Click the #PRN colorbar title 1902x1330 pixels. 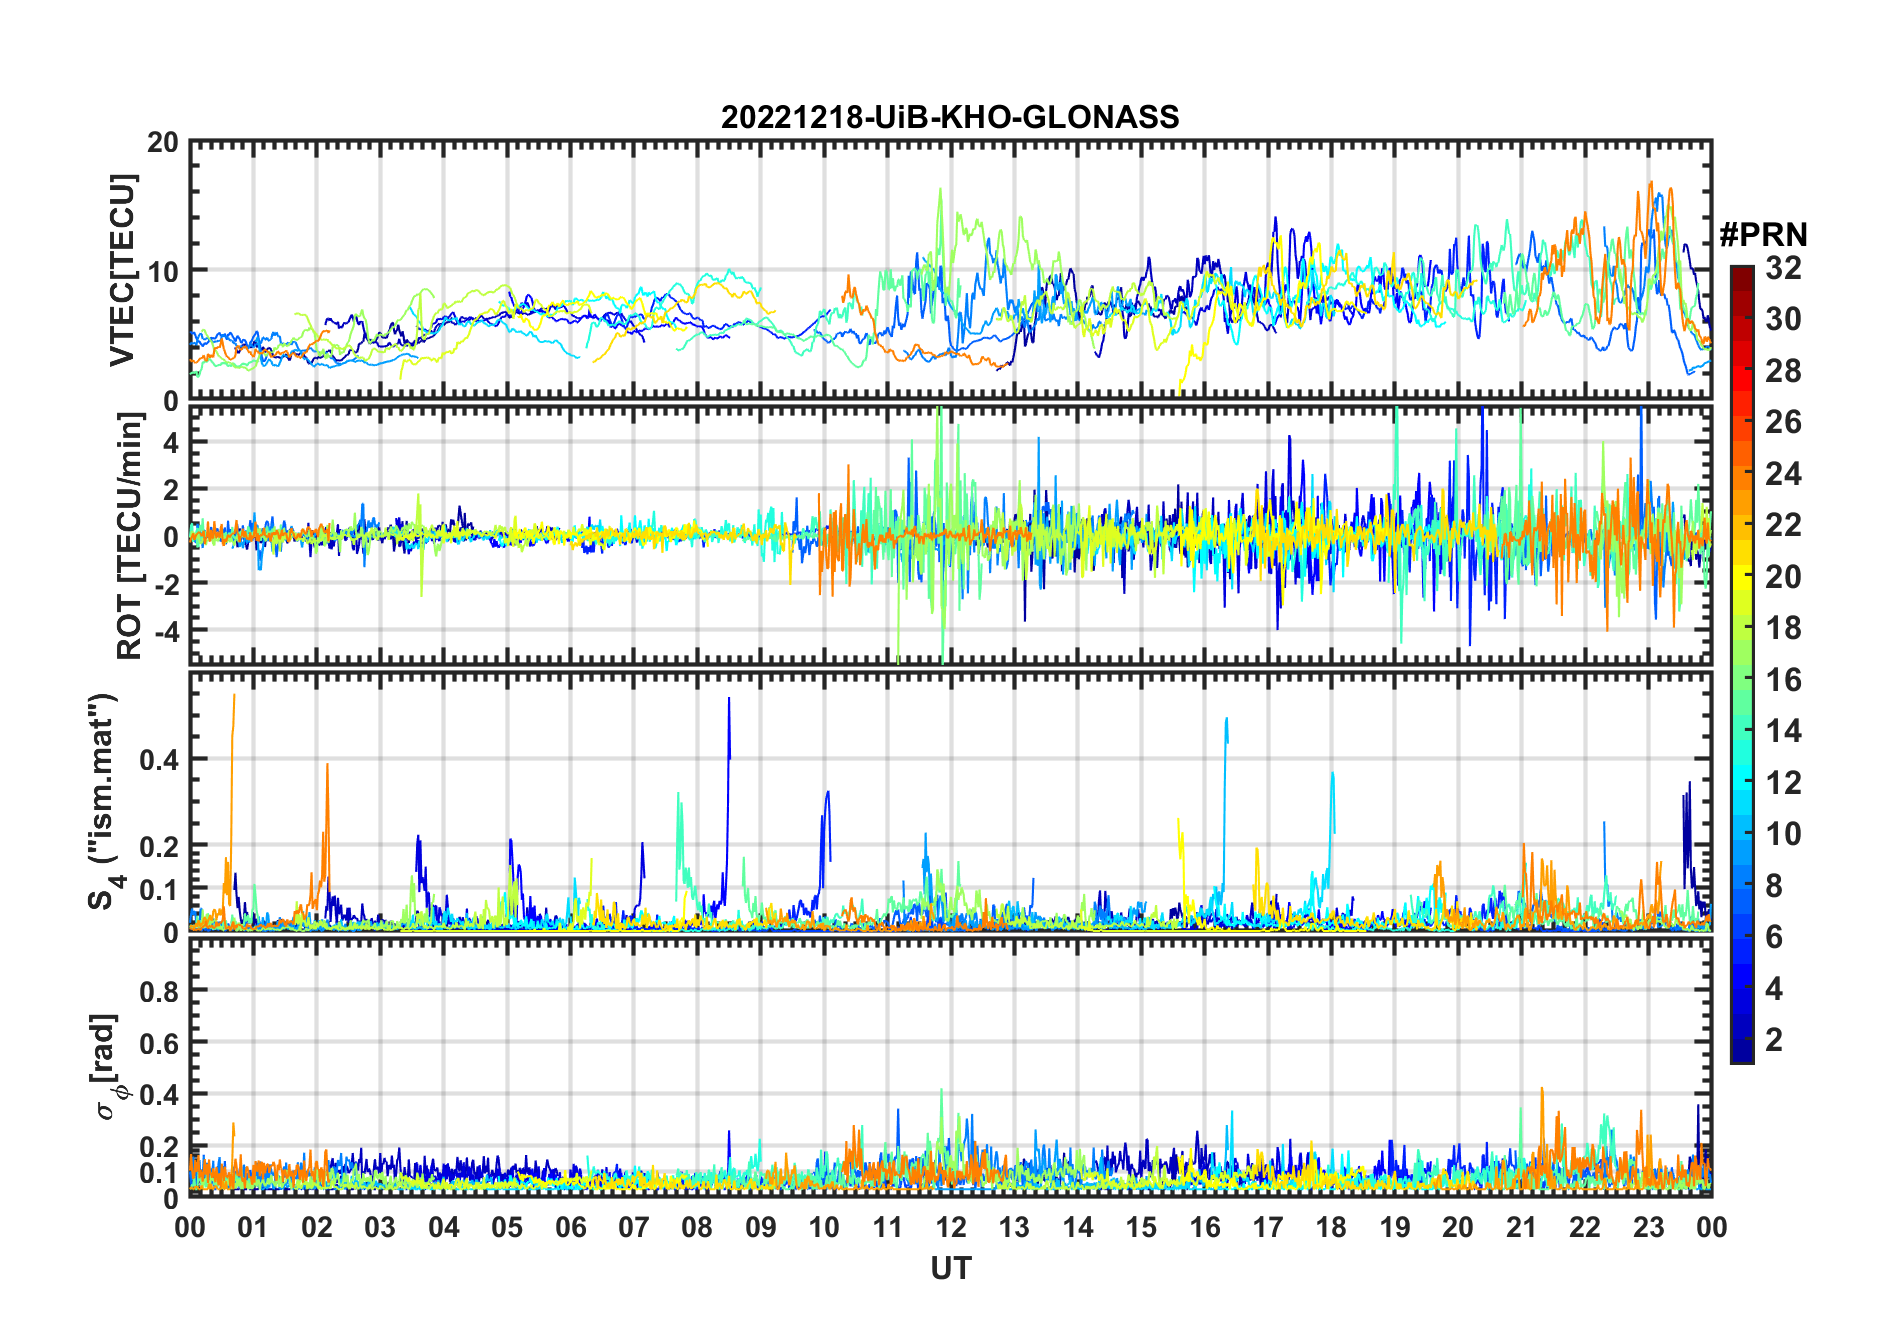coord(1763,235)
